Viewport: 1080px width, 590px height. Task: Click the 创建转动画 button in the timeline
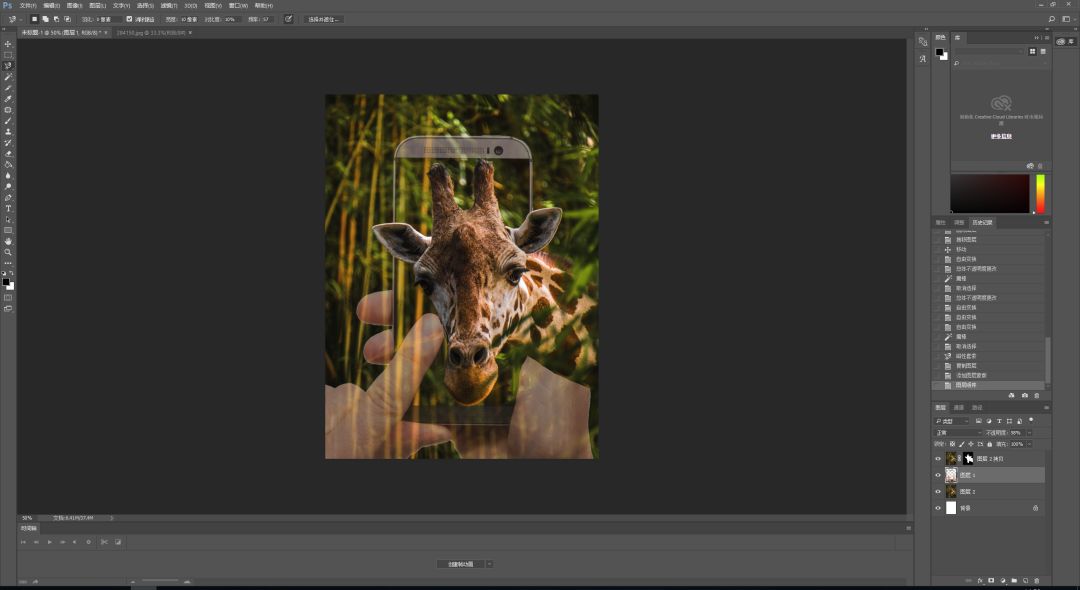(460, 564)
